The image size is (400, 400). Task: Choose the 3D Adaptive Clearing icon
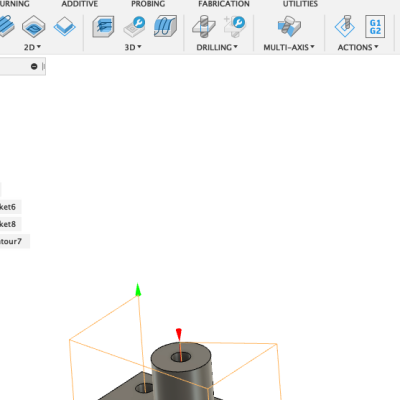tap(103, 26)
